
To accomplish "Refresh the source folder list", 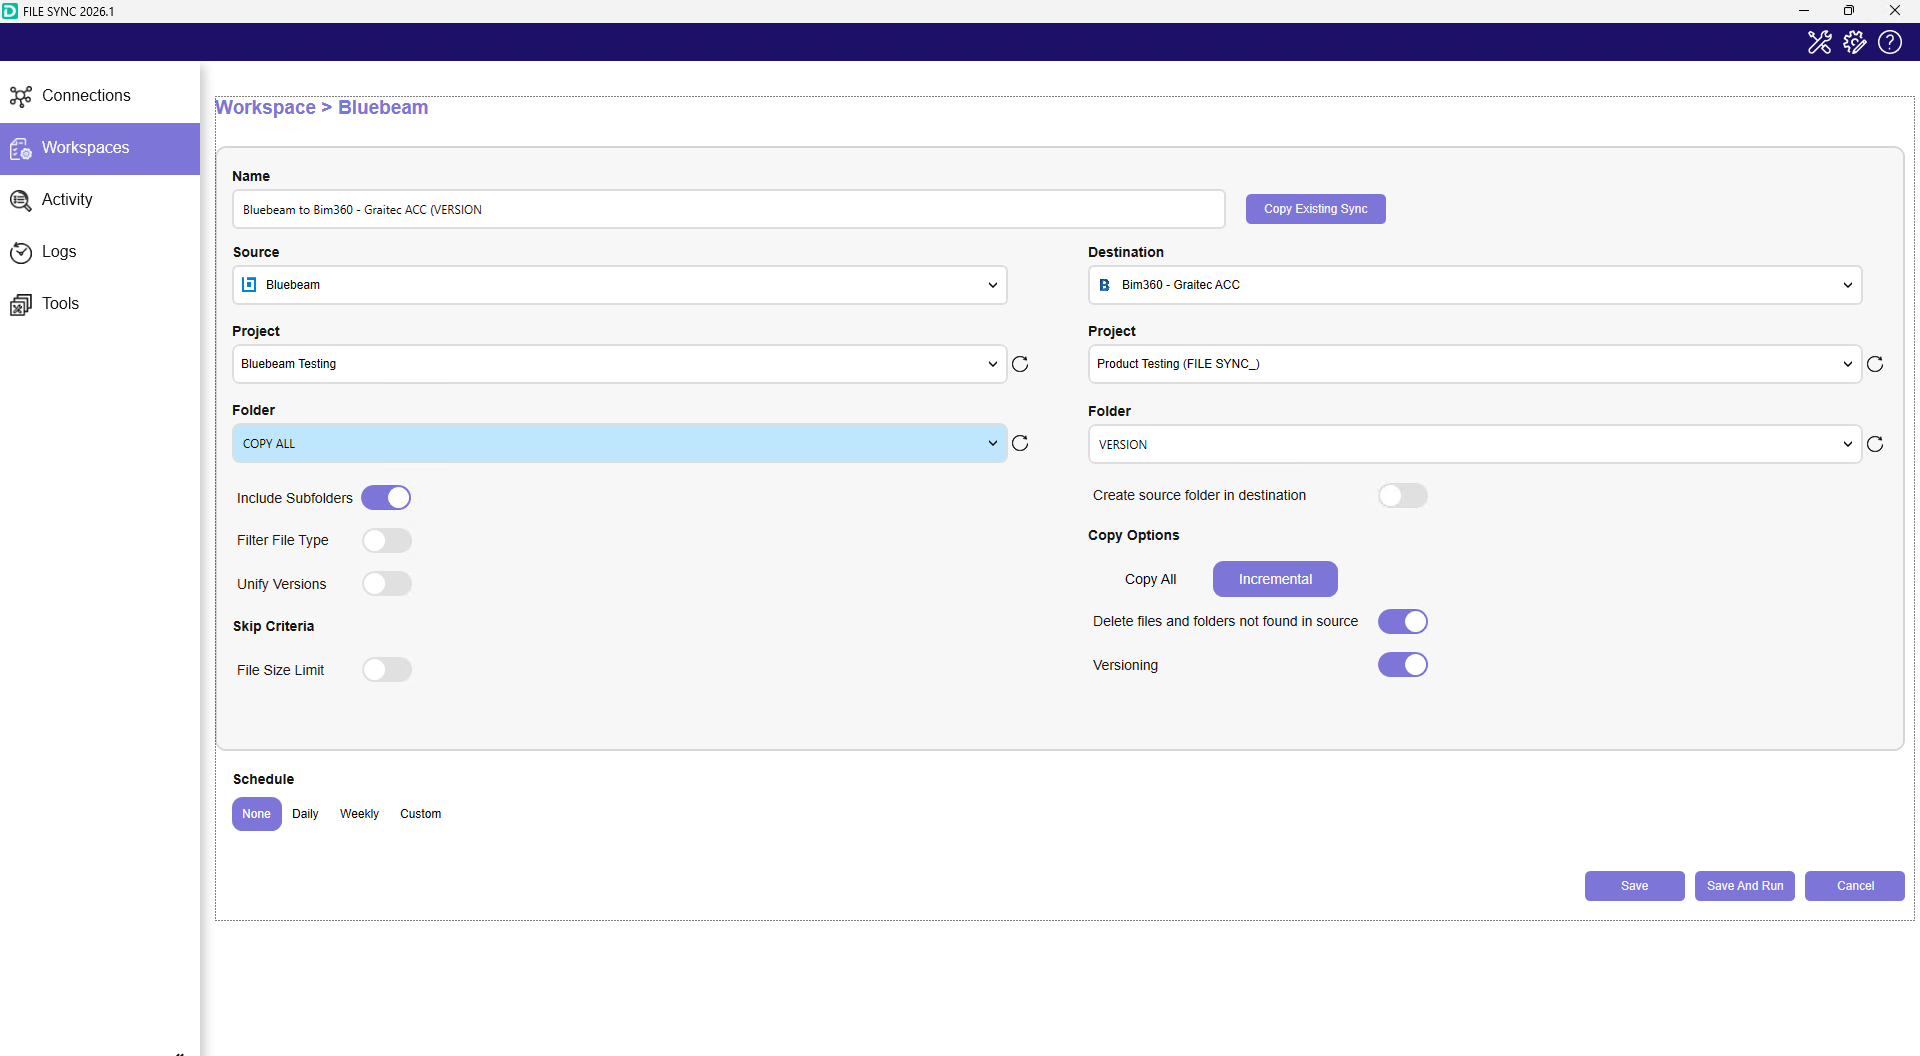I will pyautogui.click(x=1020, y=443).
